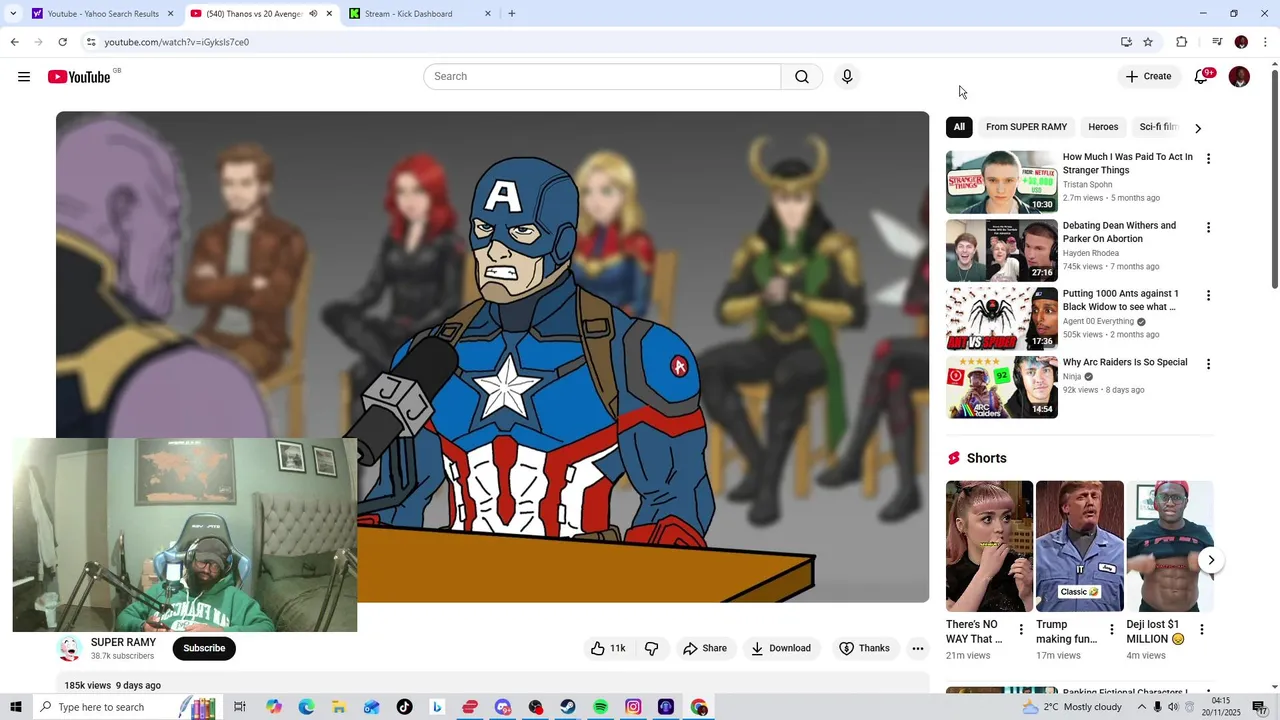The width and height of the screenshot is (1280, 720).
Task: Go back in browser history
Action: pyautogui.click(x=14, y=42)
